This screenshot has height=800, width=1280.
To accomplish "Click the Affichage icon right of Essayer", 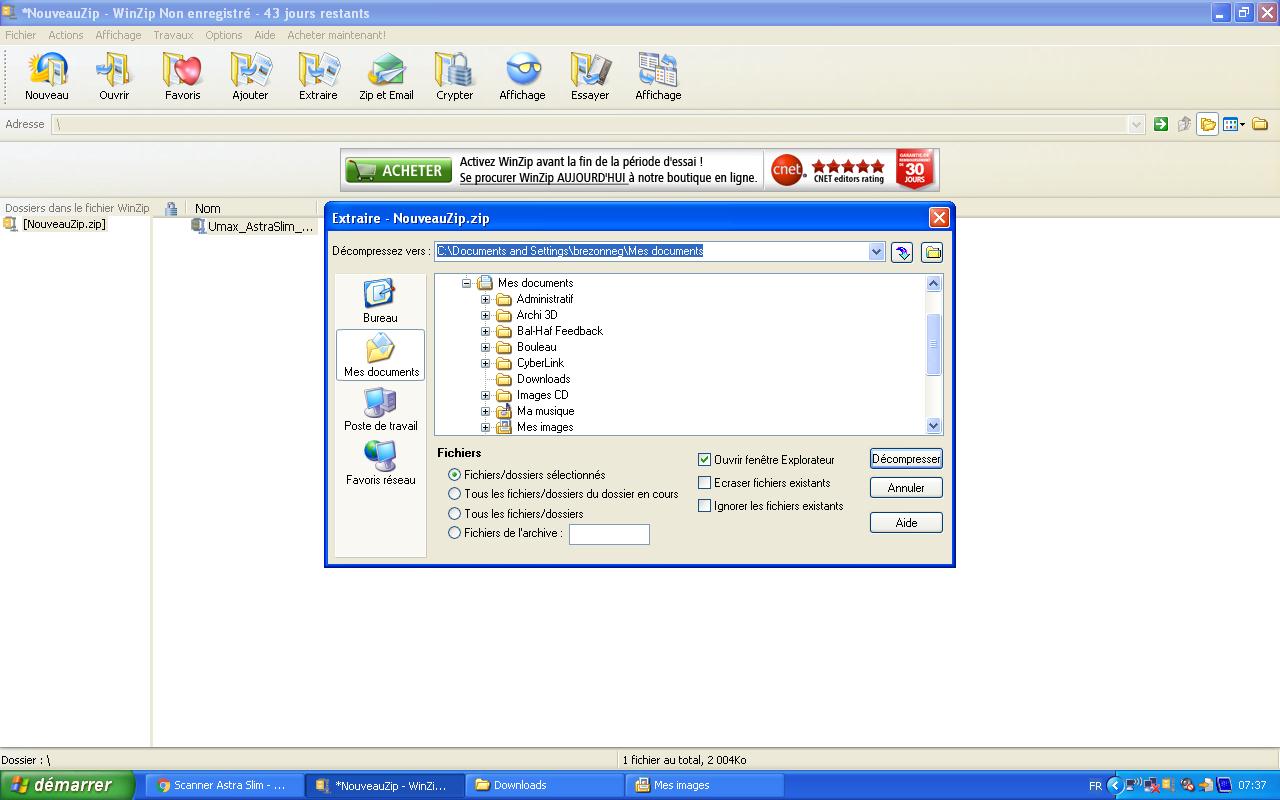I will pos(658,76).
